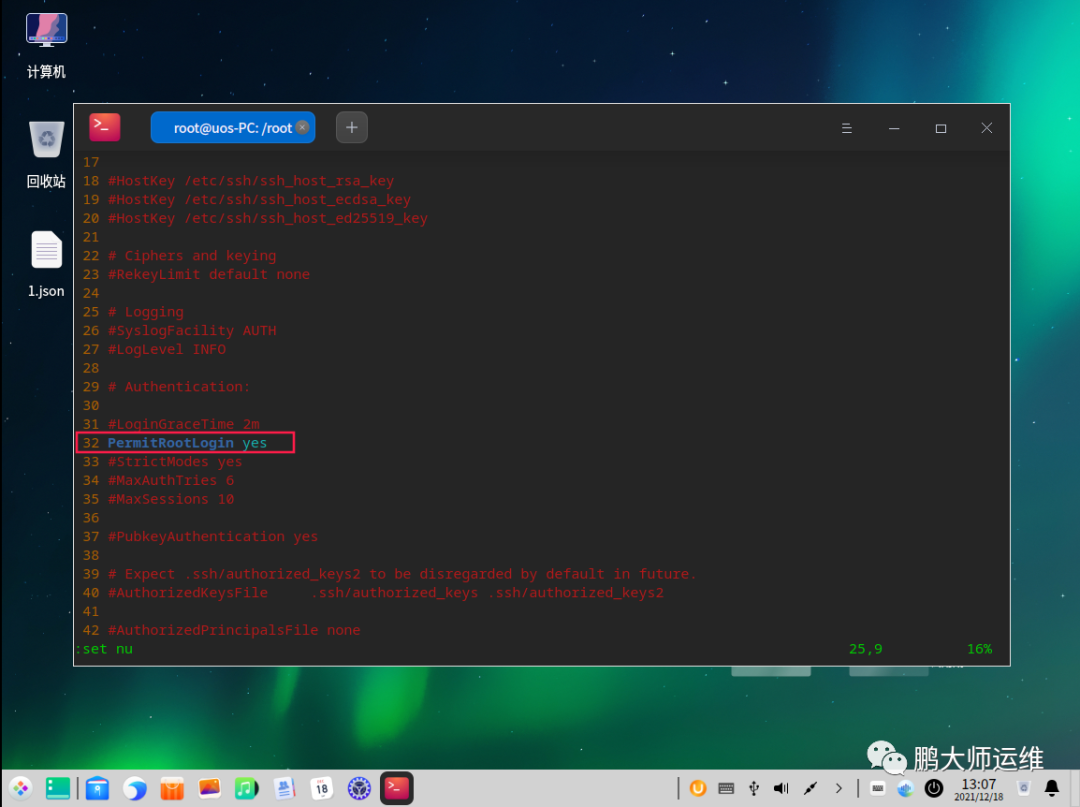Click the #MaxAuthTries 6 line

click(x=171, y=480)
